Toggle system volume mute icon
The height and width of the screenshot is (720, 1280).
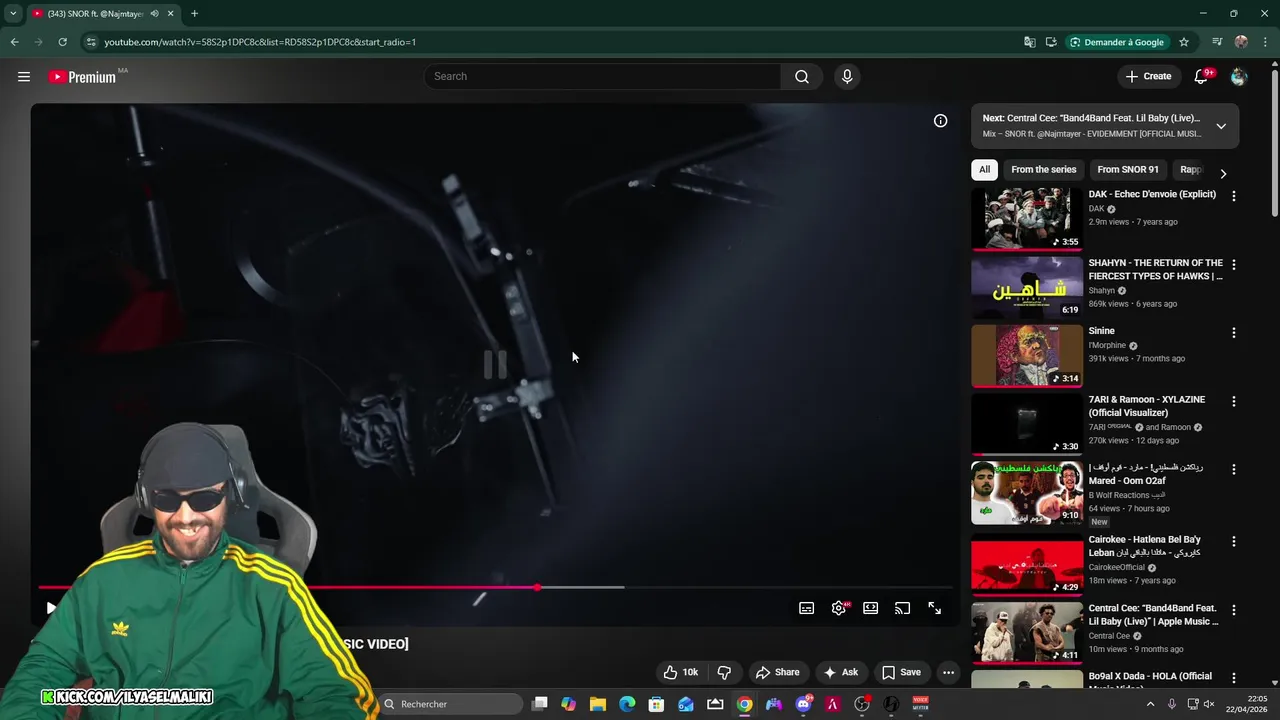(x=1208, y=704)
